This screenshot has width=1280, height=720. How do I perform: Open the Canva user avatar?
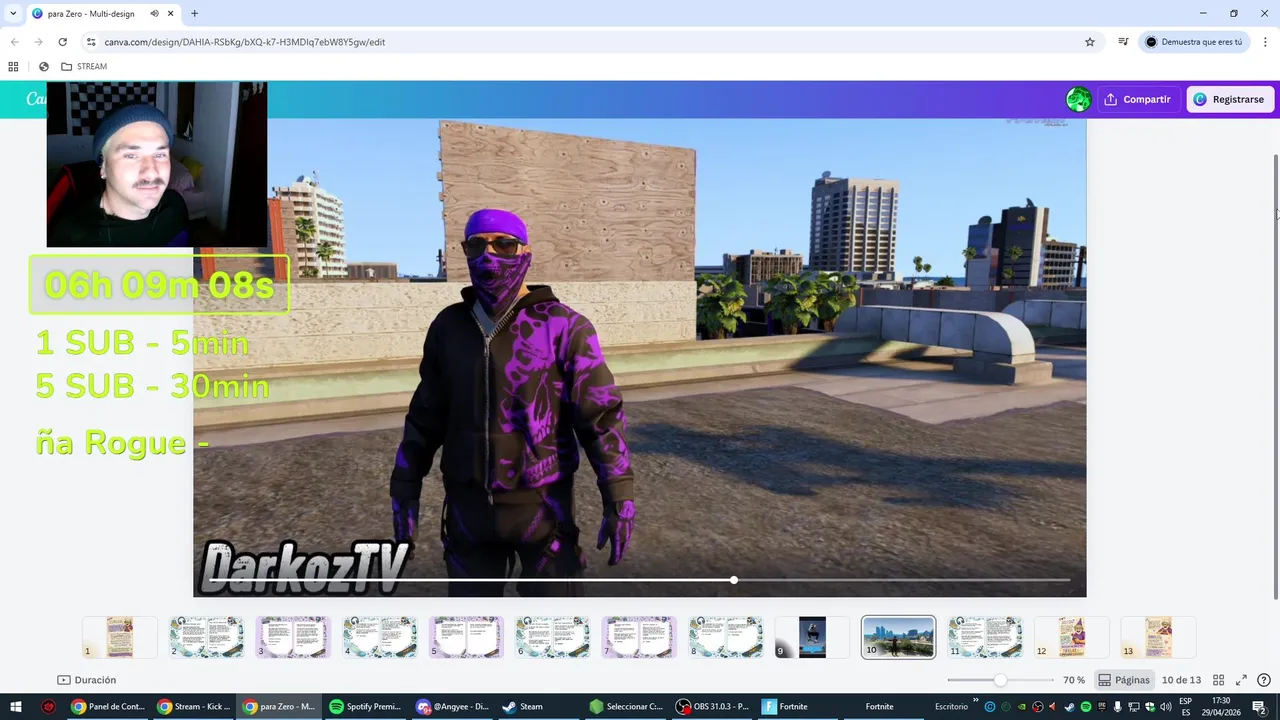[1078, 99]
